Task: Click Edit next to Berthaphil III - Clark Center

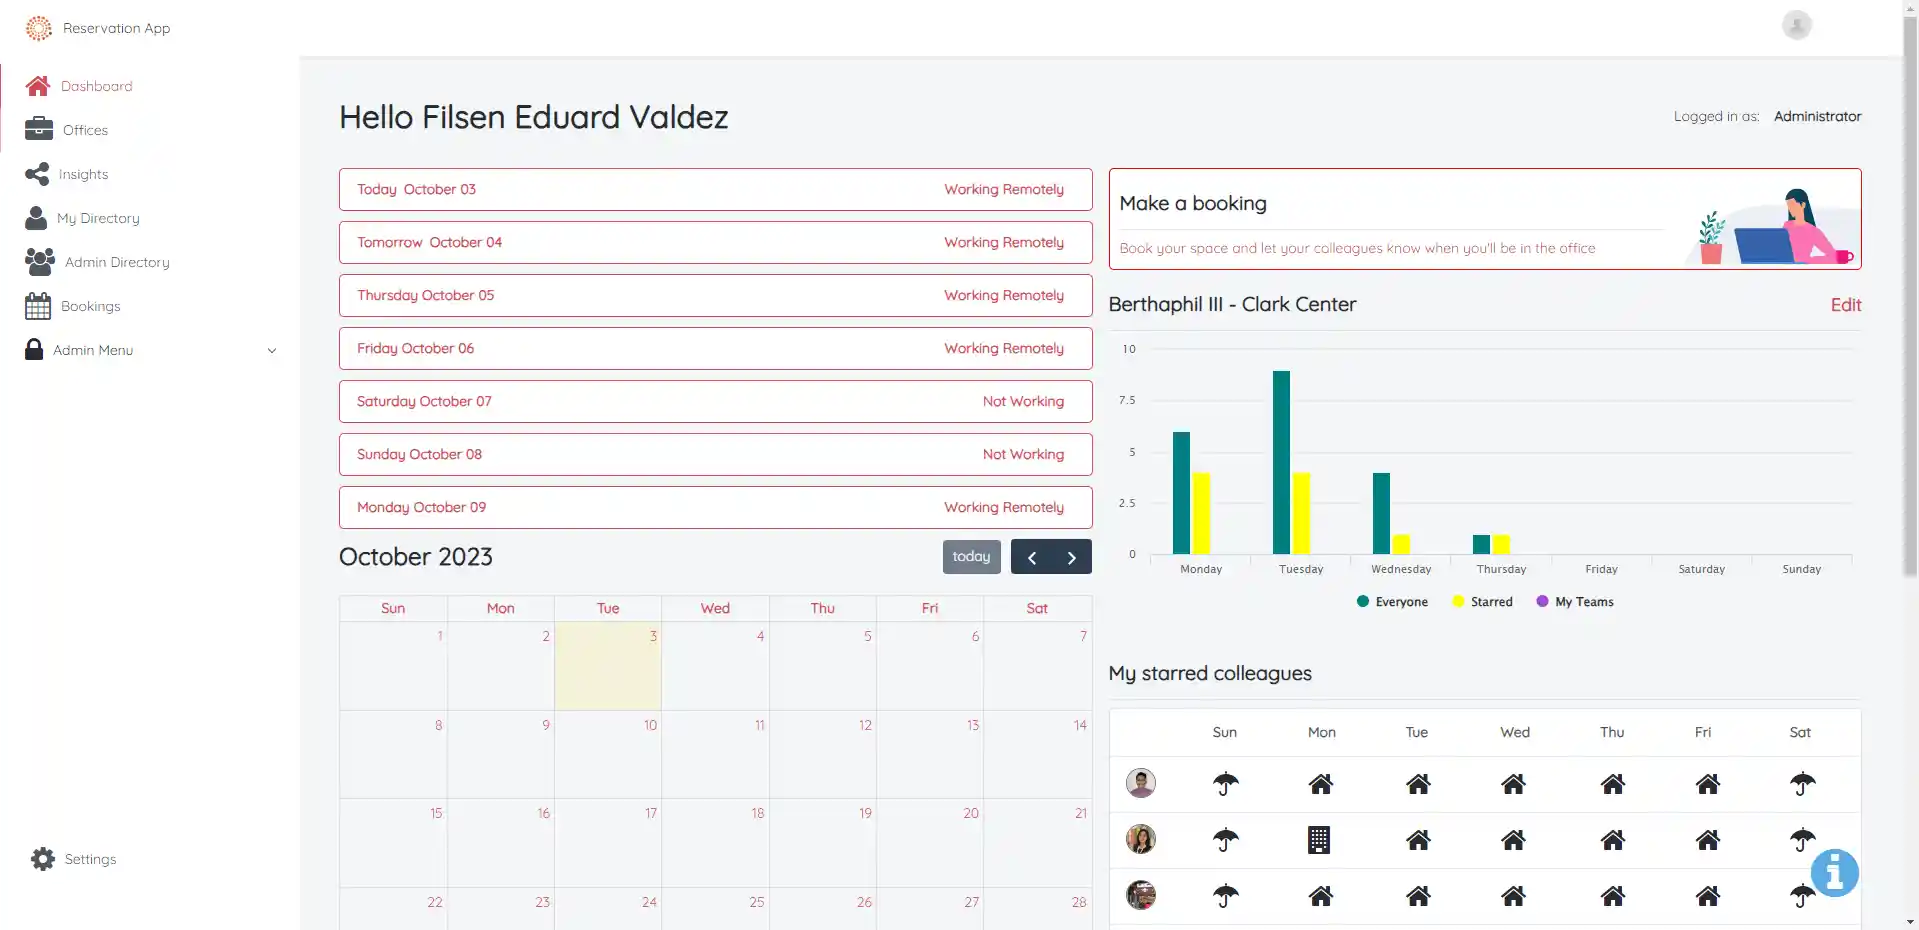Action: [x=1845, y=305]
